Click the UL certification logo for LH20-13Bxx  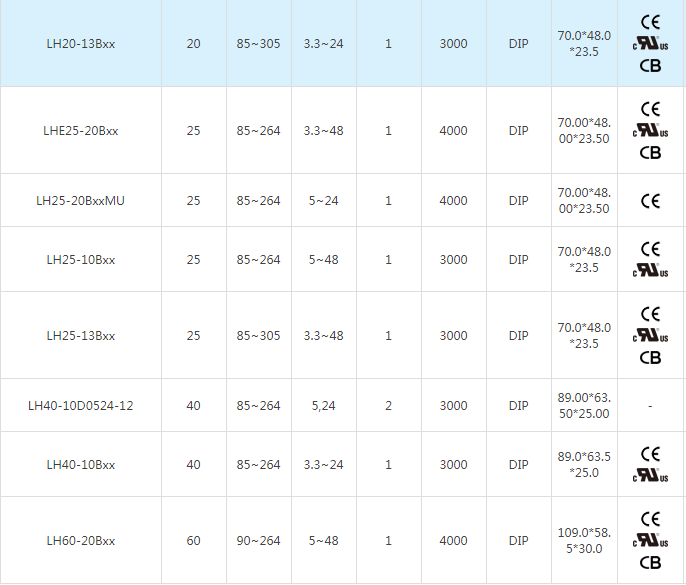pyautogui.click(x=650, y=44)
